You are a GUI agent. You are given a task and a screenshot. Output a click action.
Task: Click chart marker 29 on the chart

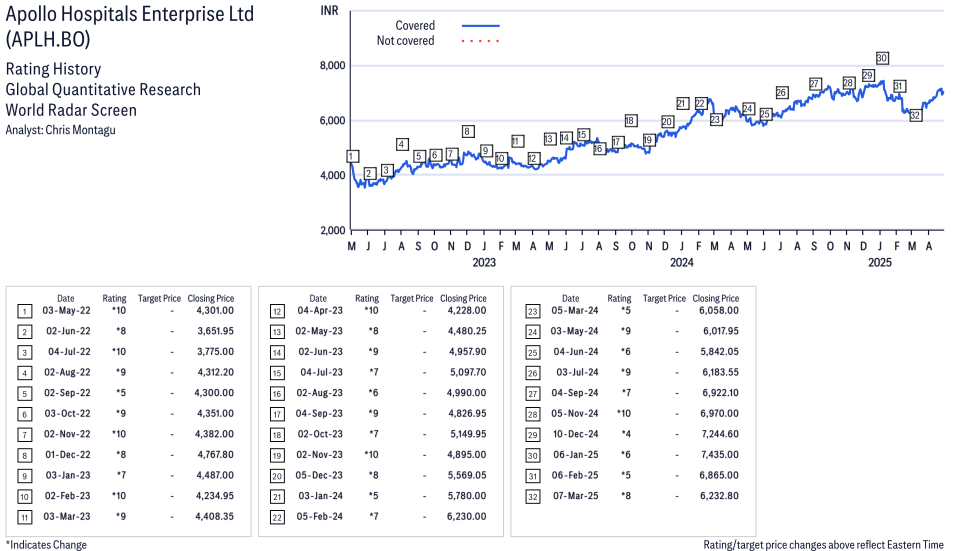click(x=868, y=75)
